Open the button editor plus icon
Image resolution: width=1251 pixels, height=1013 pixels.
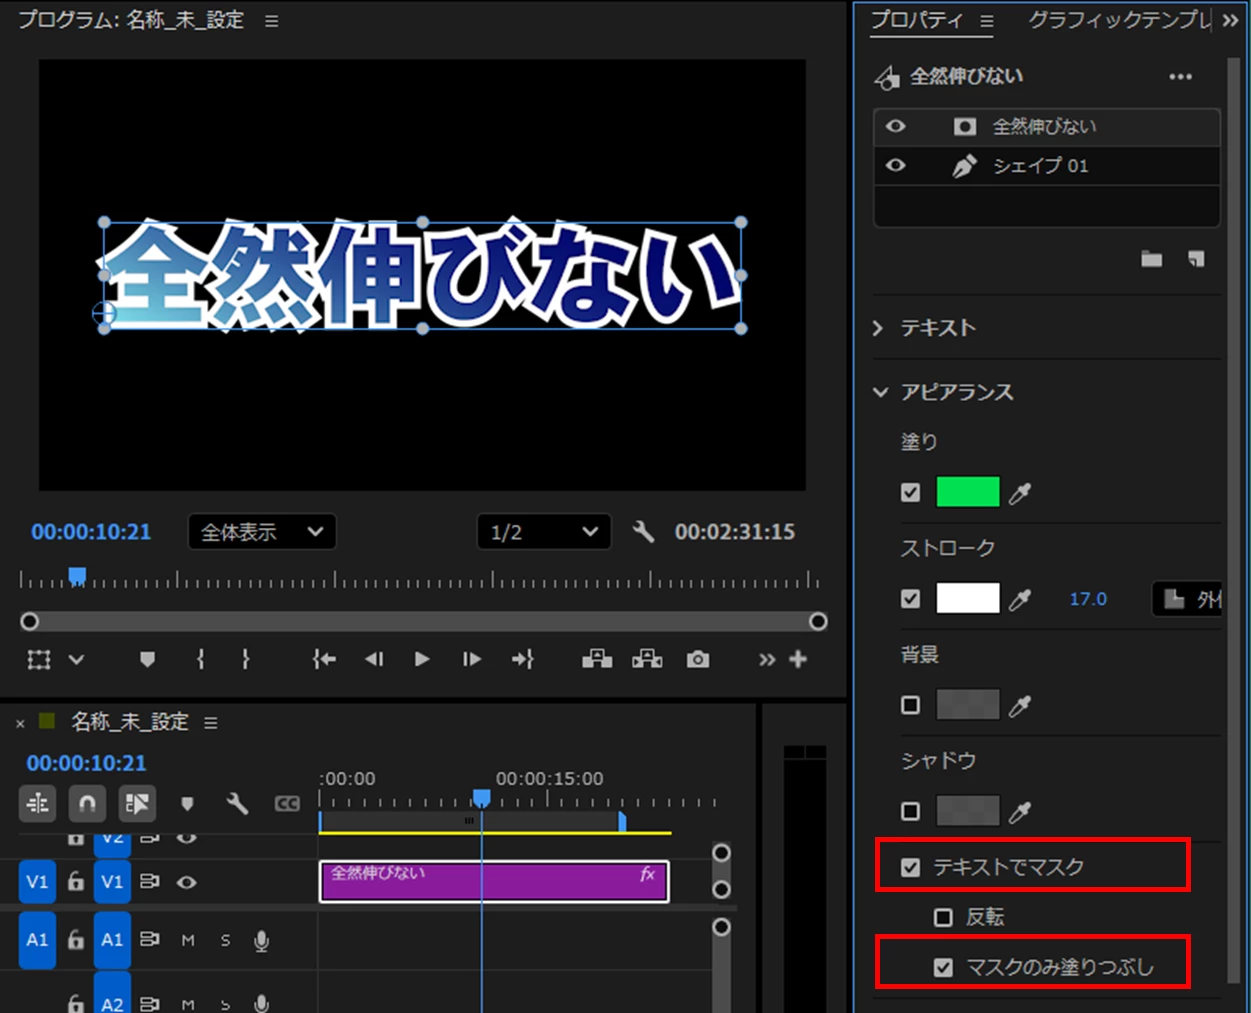(x=798, y=659)
